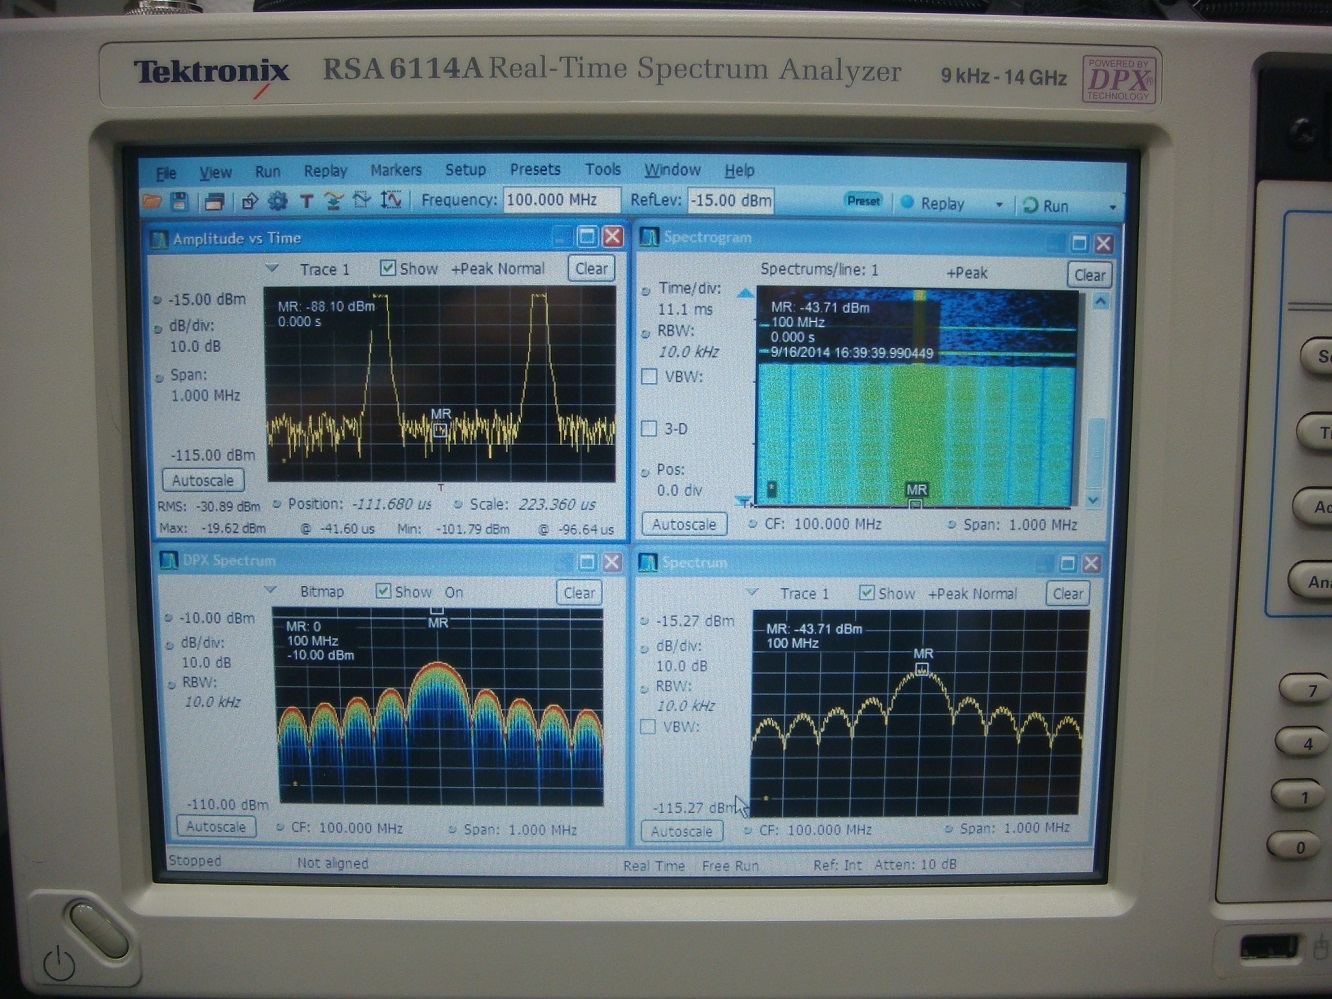This screenshot has height=999, width=1332.
Task: Enable VBW checkbox in Spectrogram window
Action: pos(649,377)
